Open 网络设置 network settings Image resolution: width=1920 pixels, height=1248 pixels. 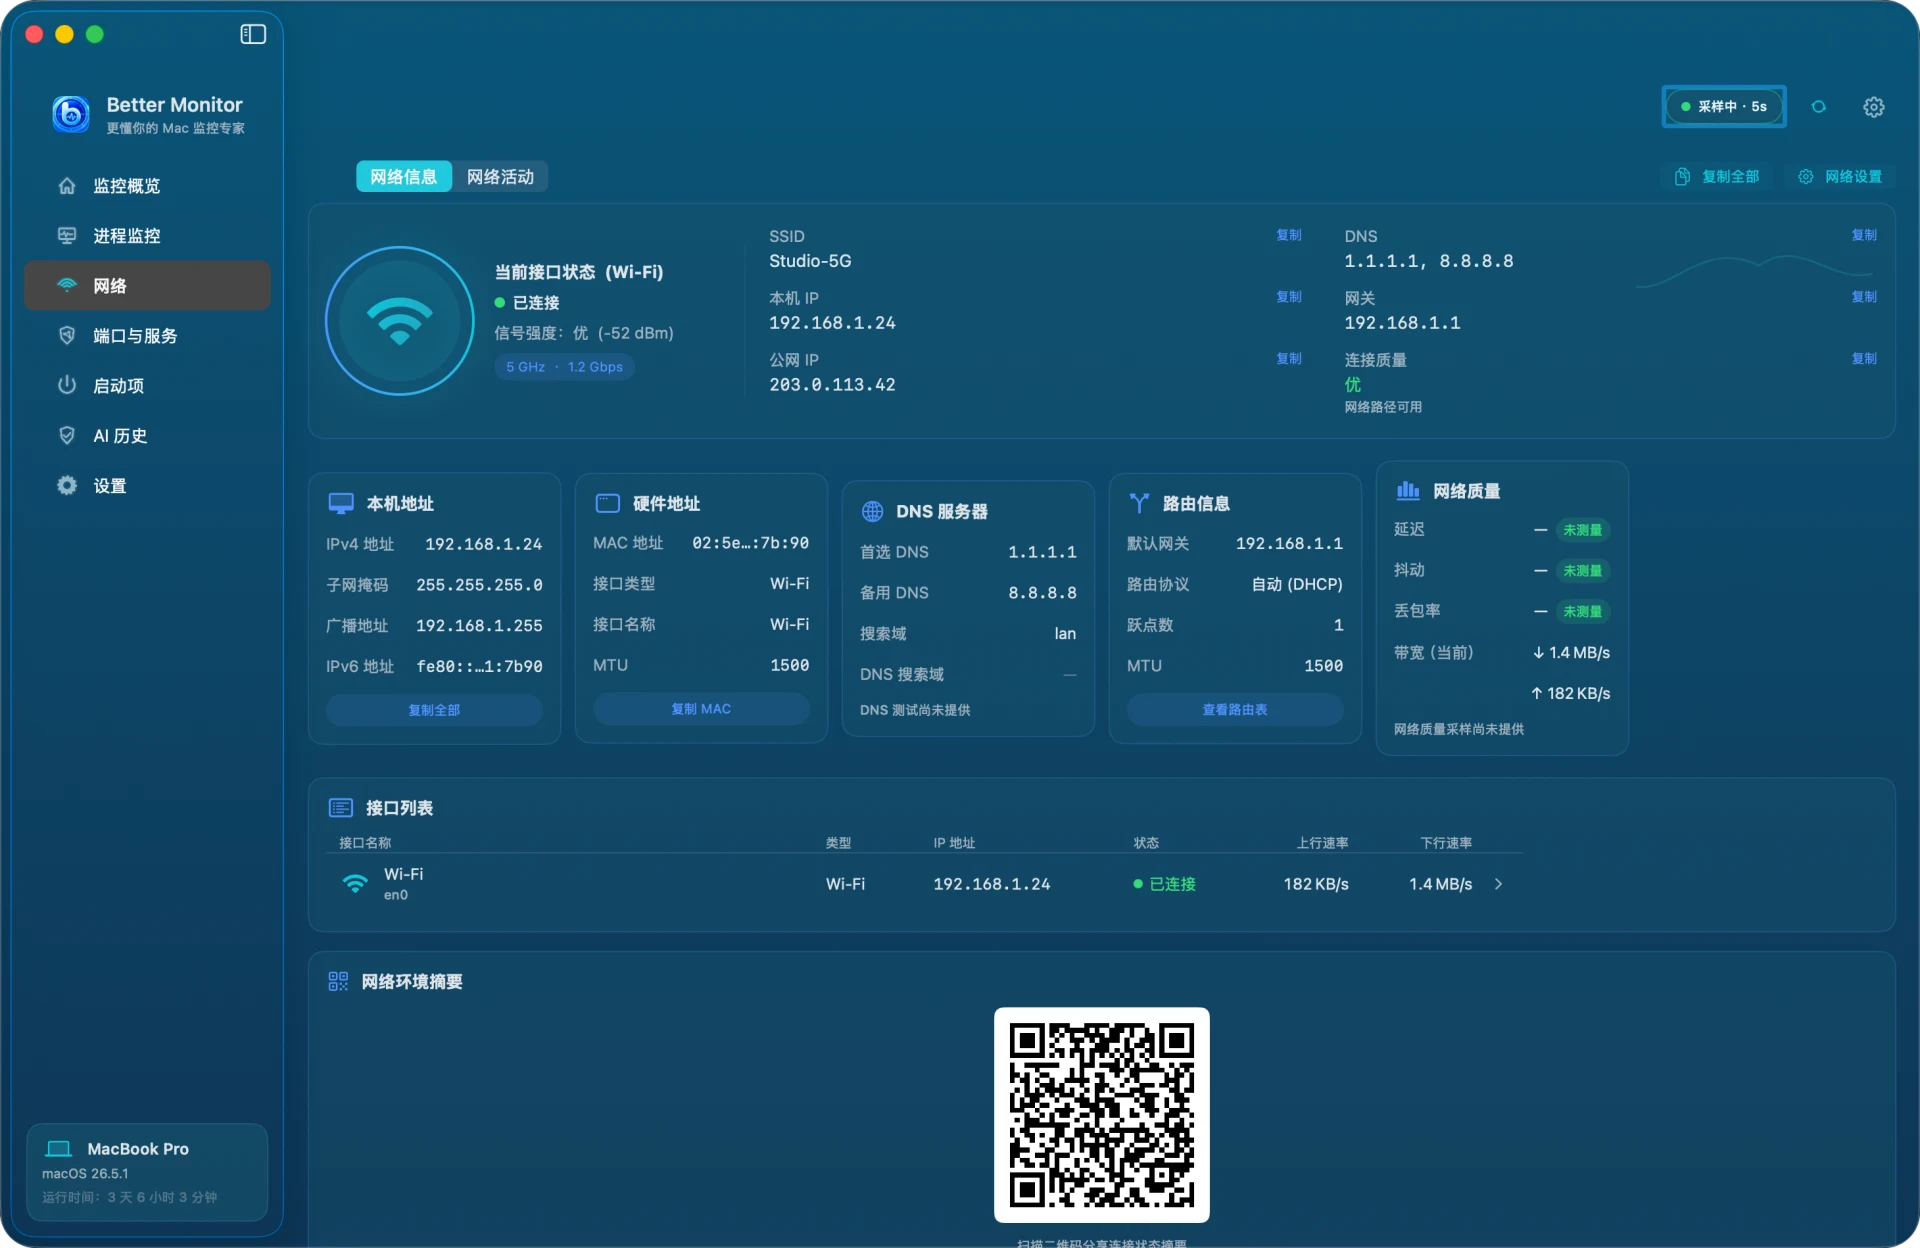coord(1840,177)
